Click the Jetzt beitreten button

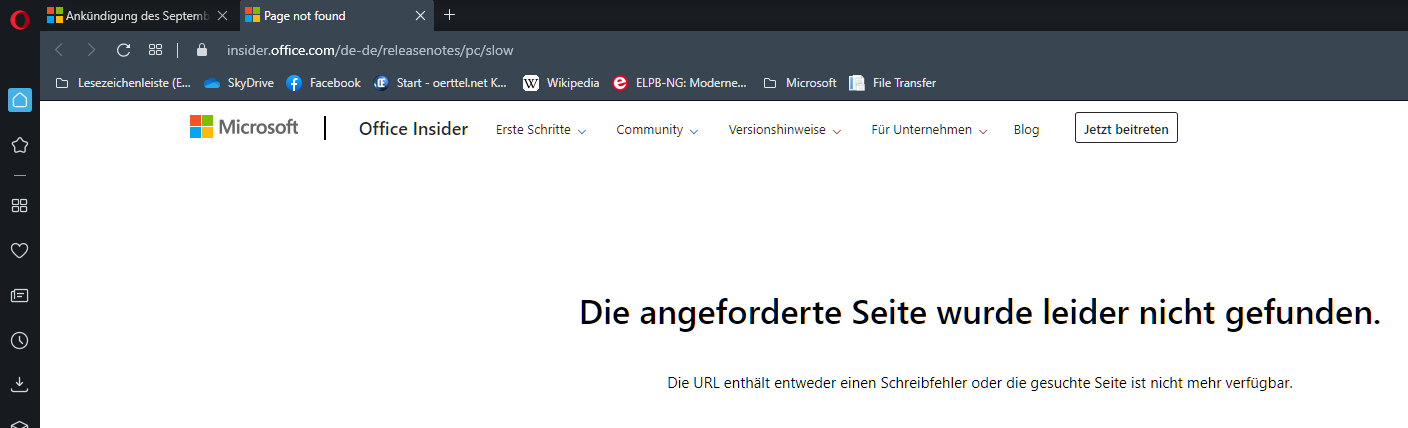tap(1126, 129)
